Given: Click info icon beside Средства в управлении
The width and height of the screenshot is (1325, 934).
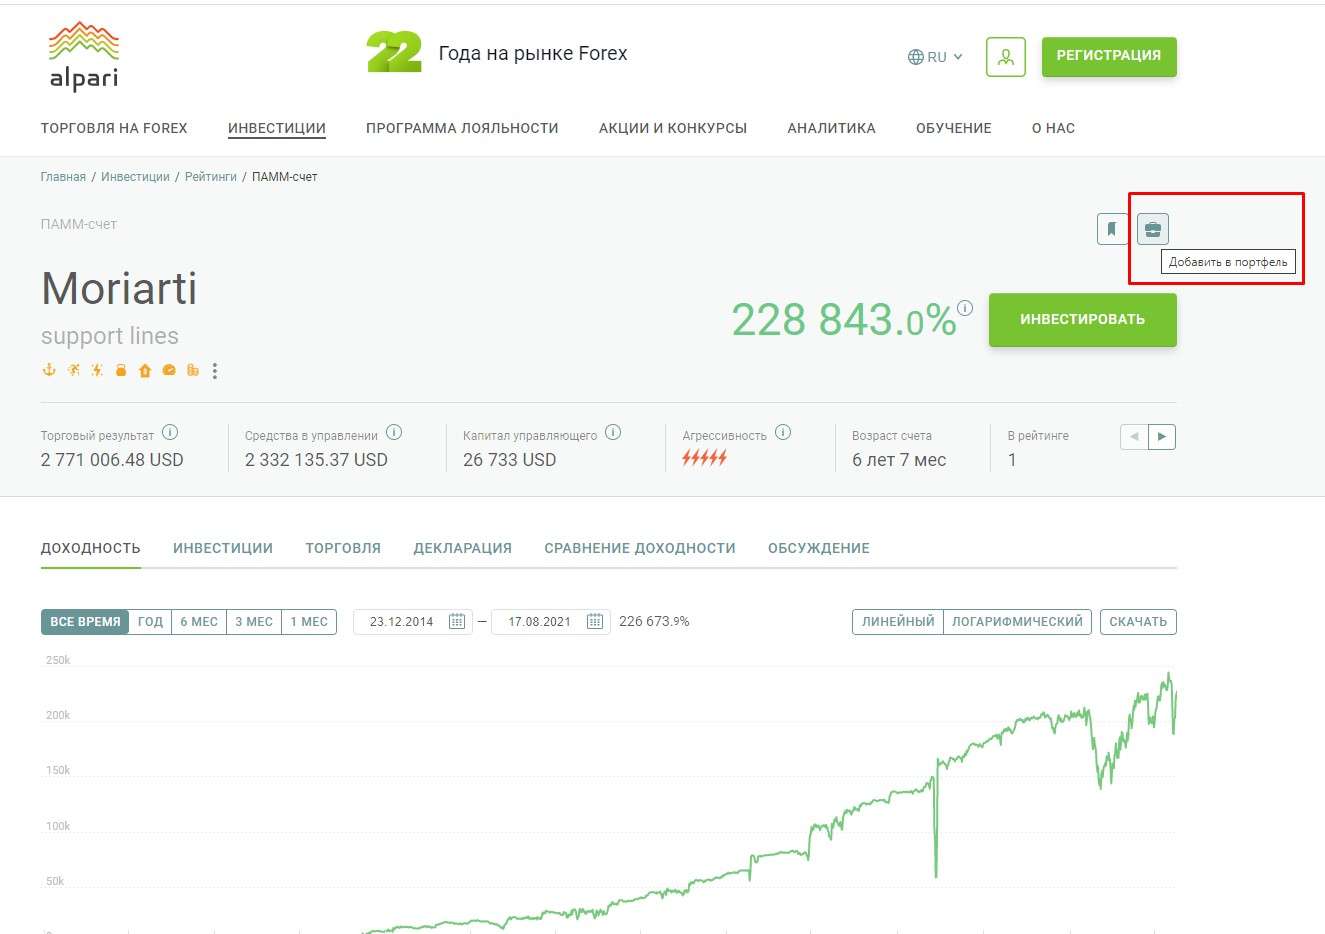Looking at the screenshot, I should (394, 433).
